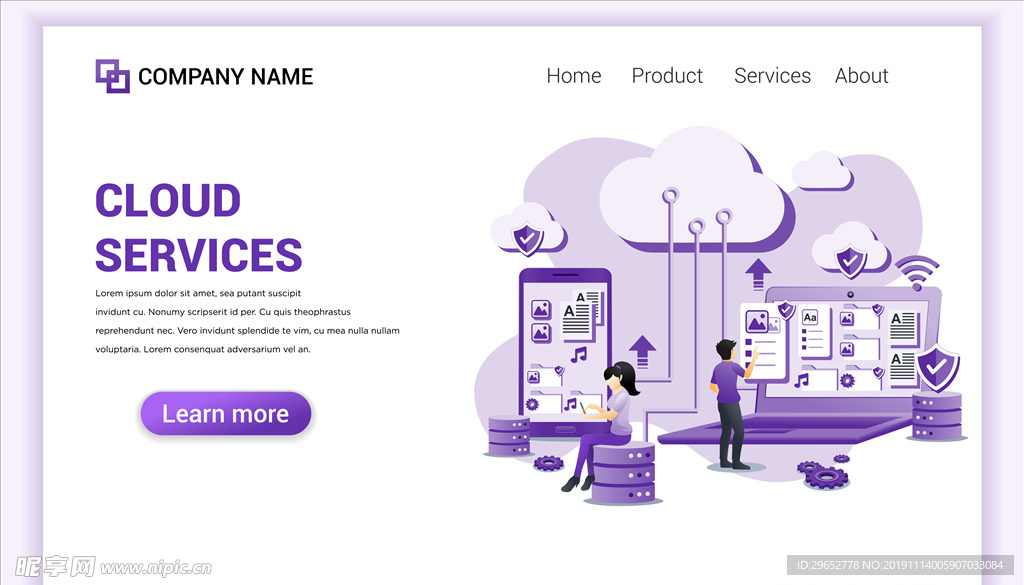Click the Wi-Fi signal icon above the laptop
Viewport: 1024px width, 585px height.
tap(917, 273)
